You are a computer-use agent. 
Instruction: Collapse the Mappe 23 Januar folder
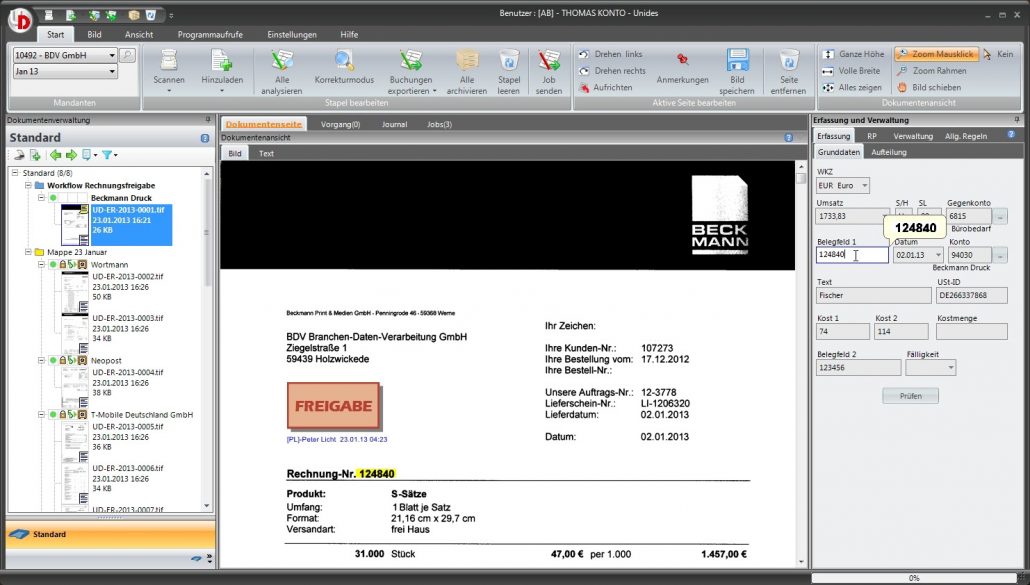click(28, 252)
